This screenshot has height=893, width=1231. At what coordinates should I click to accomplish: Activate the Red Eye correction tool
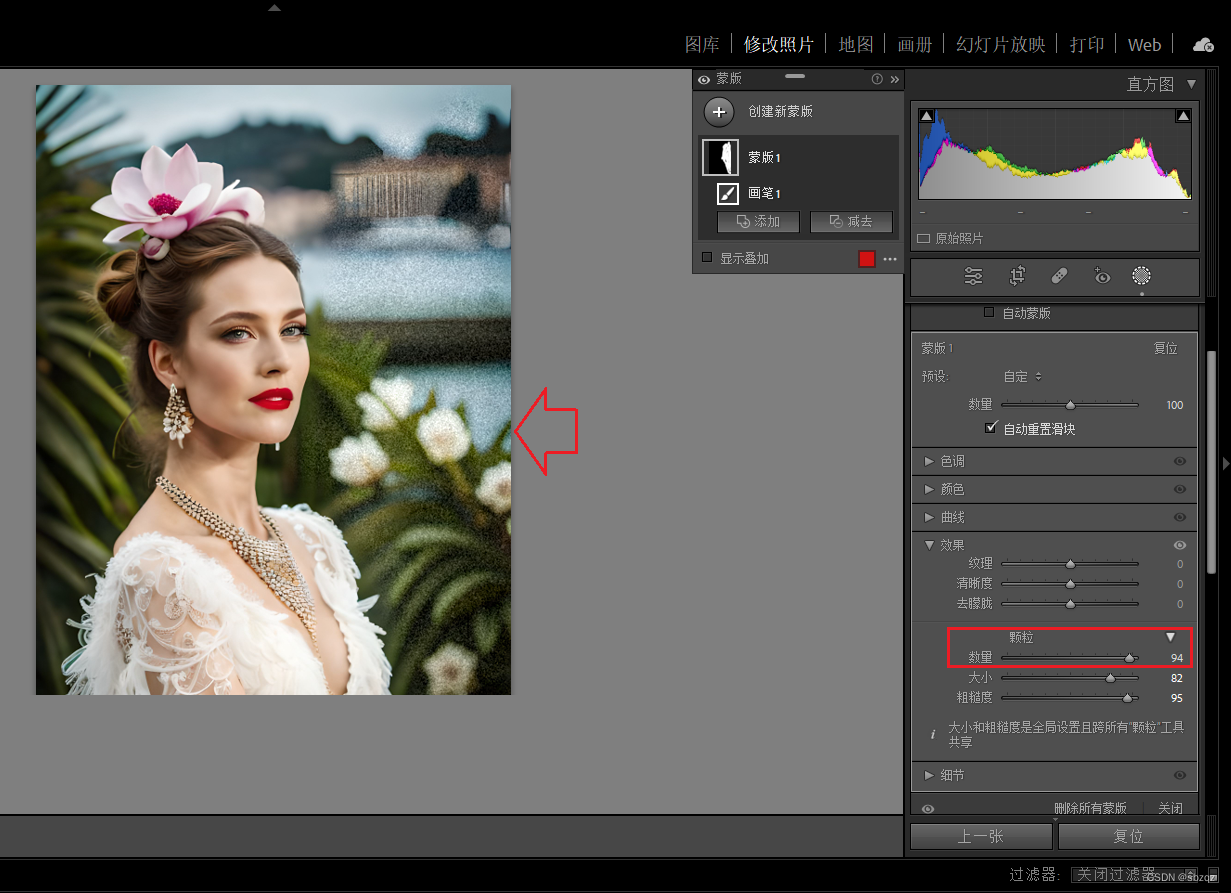coord(1102,276)
